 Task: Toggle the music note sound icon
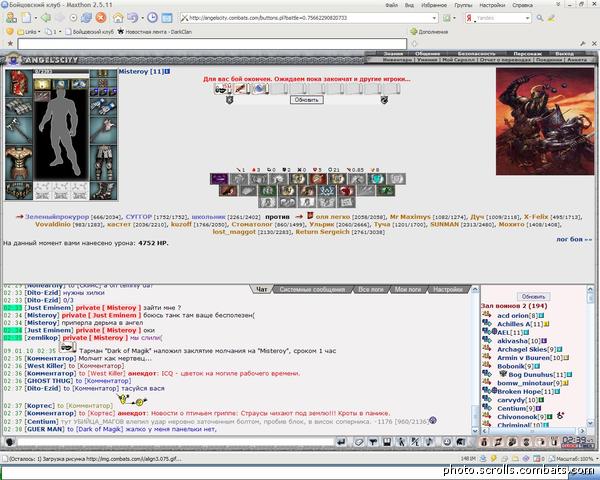tap(429, 442)
